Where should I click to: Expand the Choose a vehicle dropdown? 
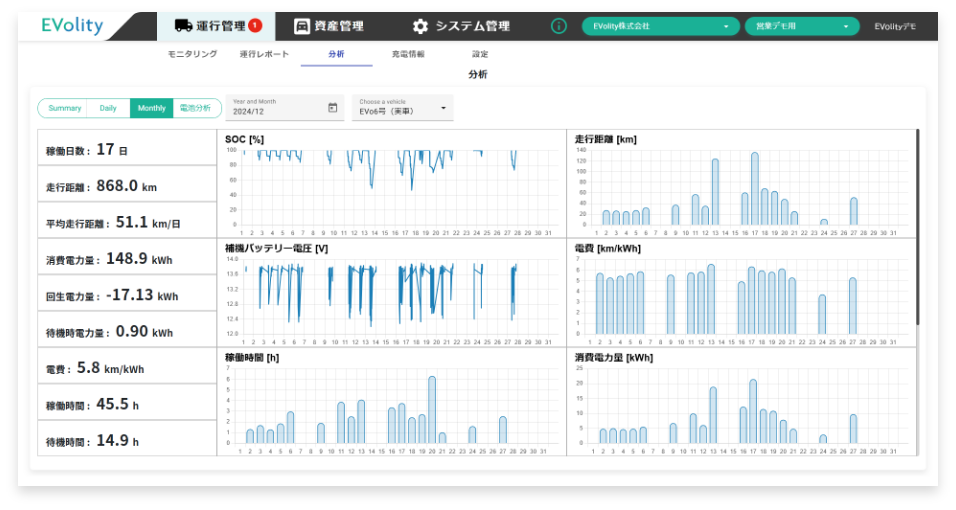coord(402,107)
